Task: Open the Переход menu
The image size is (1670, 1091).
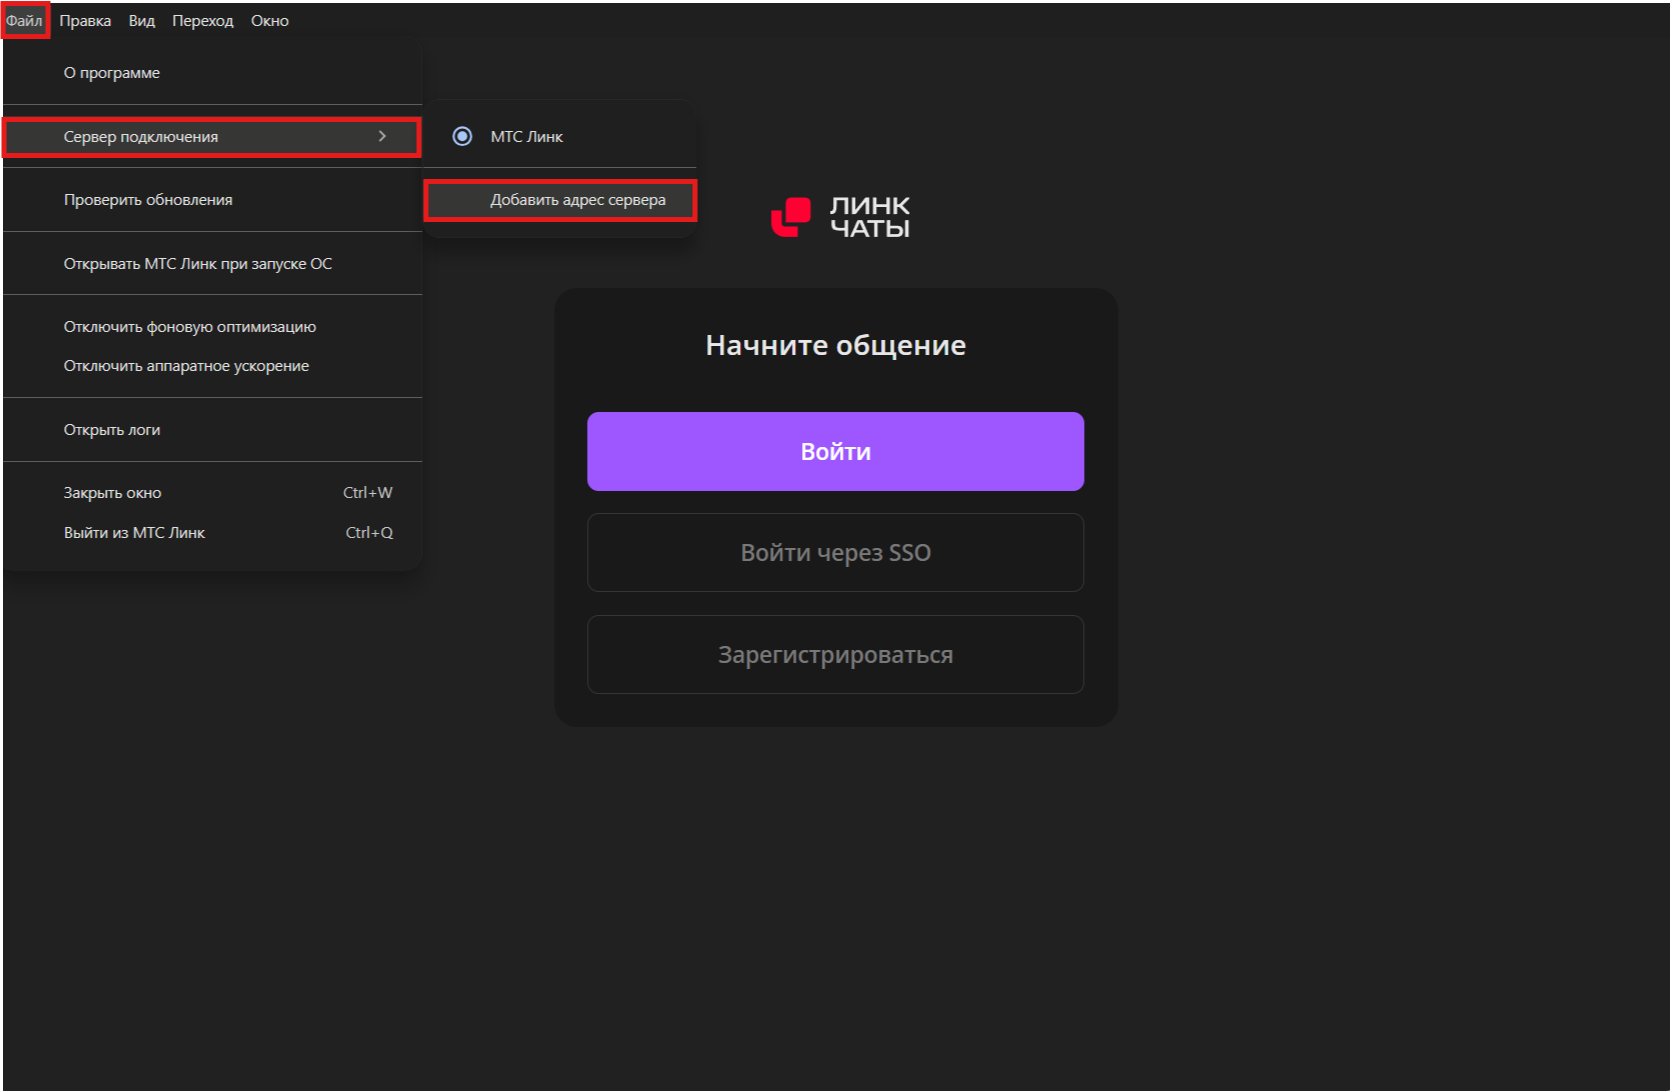Action: coord(202,21)
